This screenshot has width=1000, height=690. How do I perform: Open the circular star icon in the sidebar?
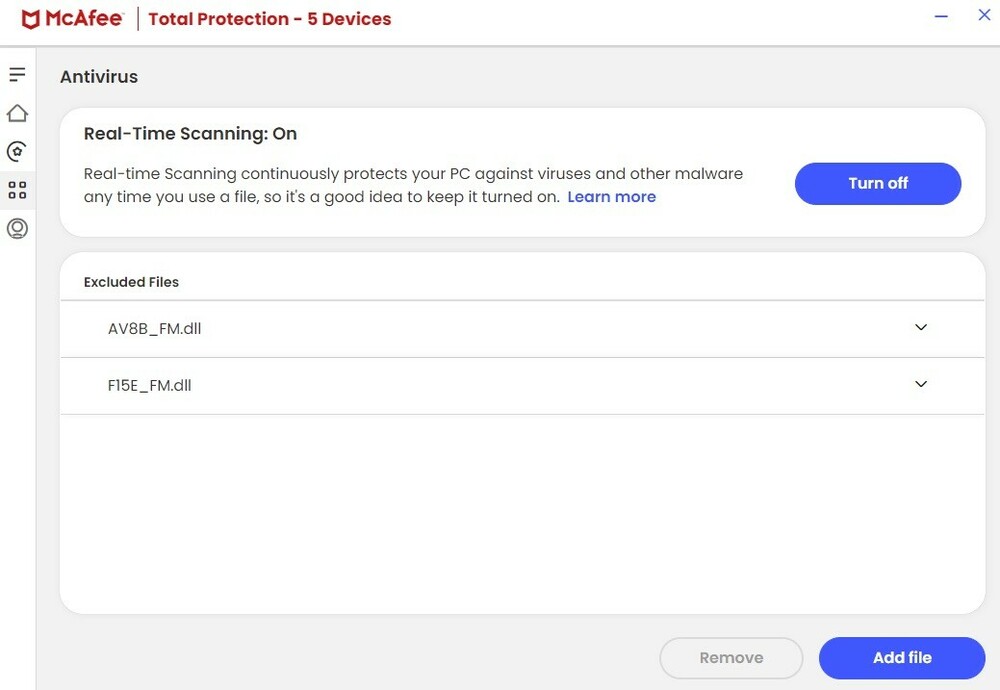pos(17,151)
